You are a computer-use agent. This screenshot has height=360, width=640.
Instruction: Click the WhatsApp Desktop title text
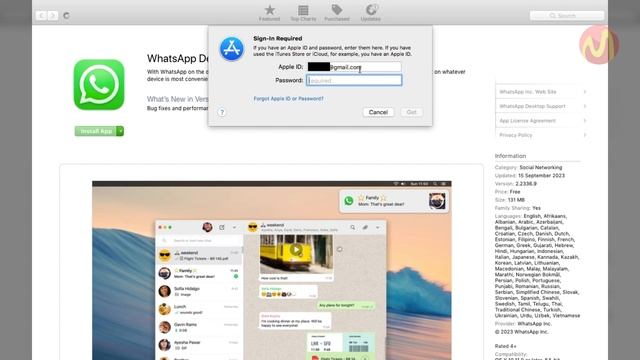pos(178,58)
